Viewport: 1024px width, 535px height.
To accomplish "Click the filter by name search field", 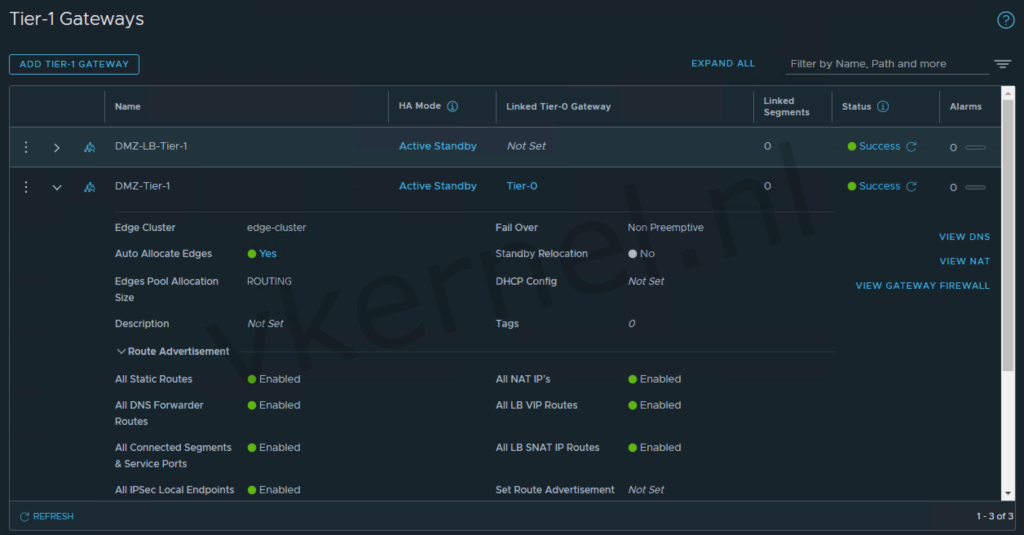I will click(x=885, y=64).
